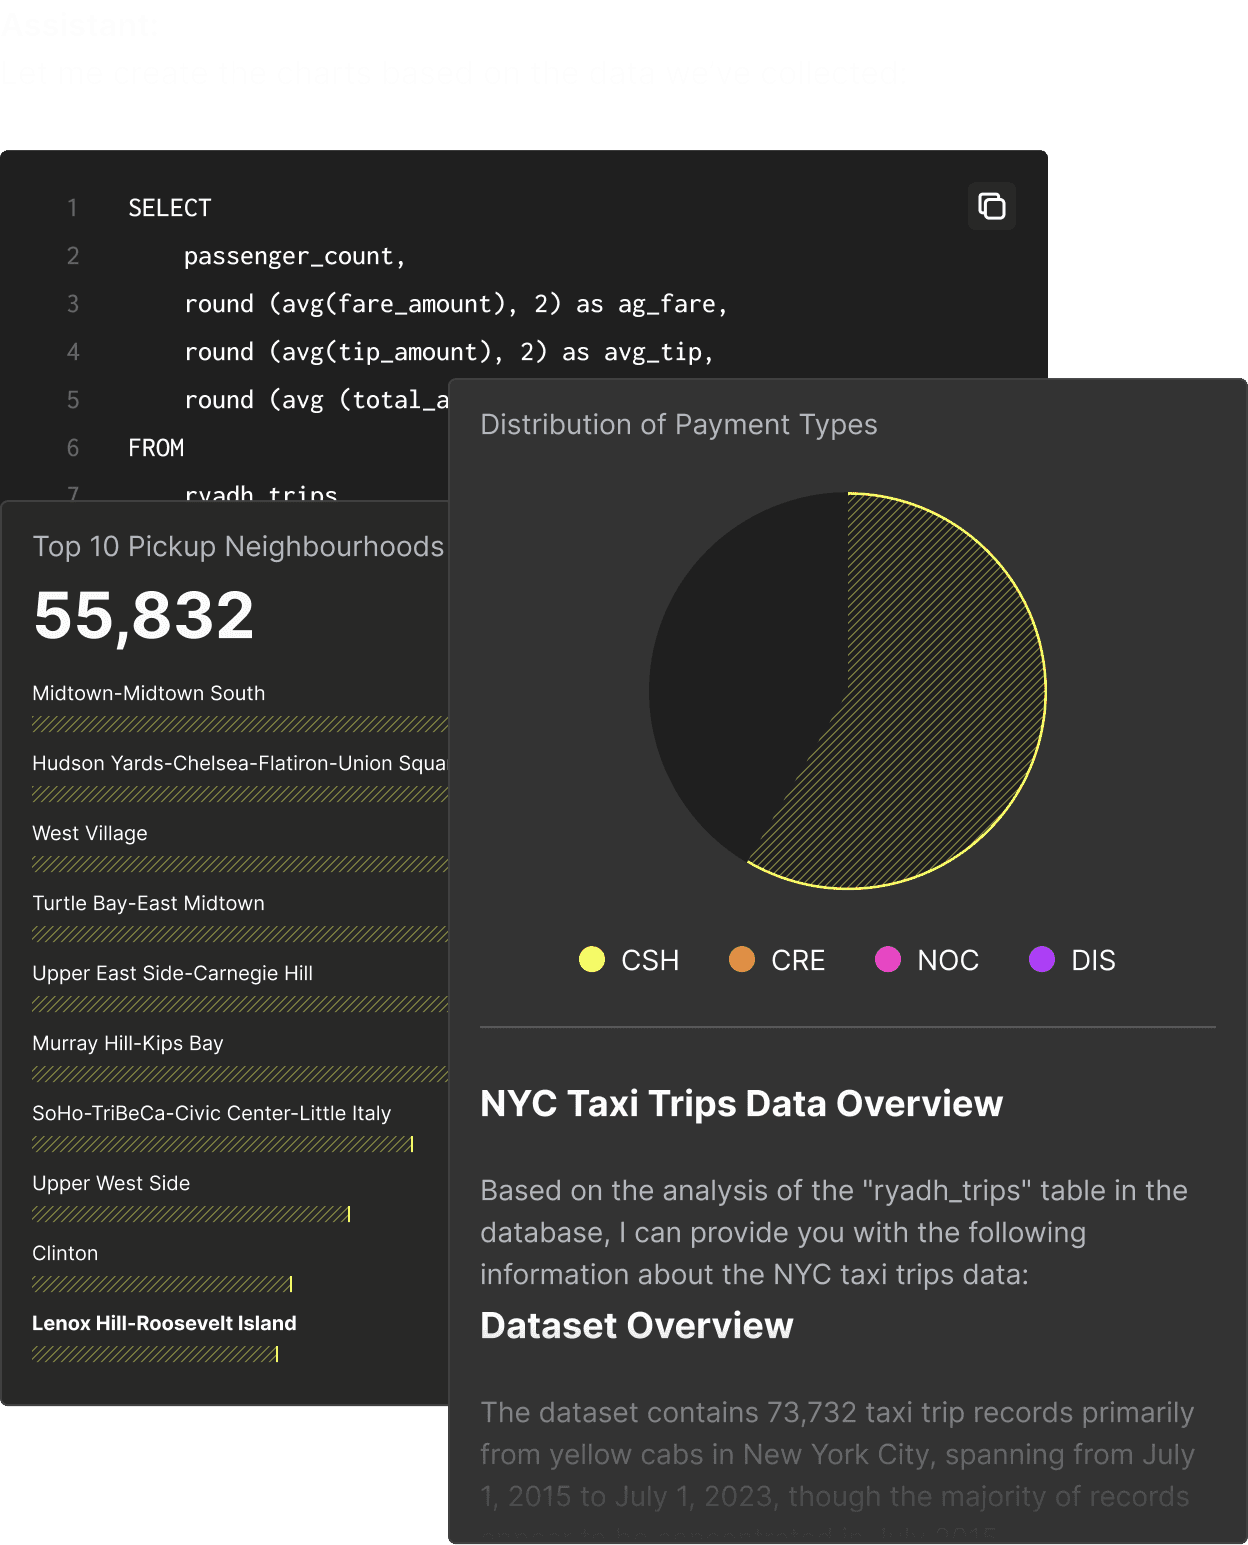Select the Midtown-Midtown South row
The width and height of the screenshot is (1248, 1545).
[240, 707]
